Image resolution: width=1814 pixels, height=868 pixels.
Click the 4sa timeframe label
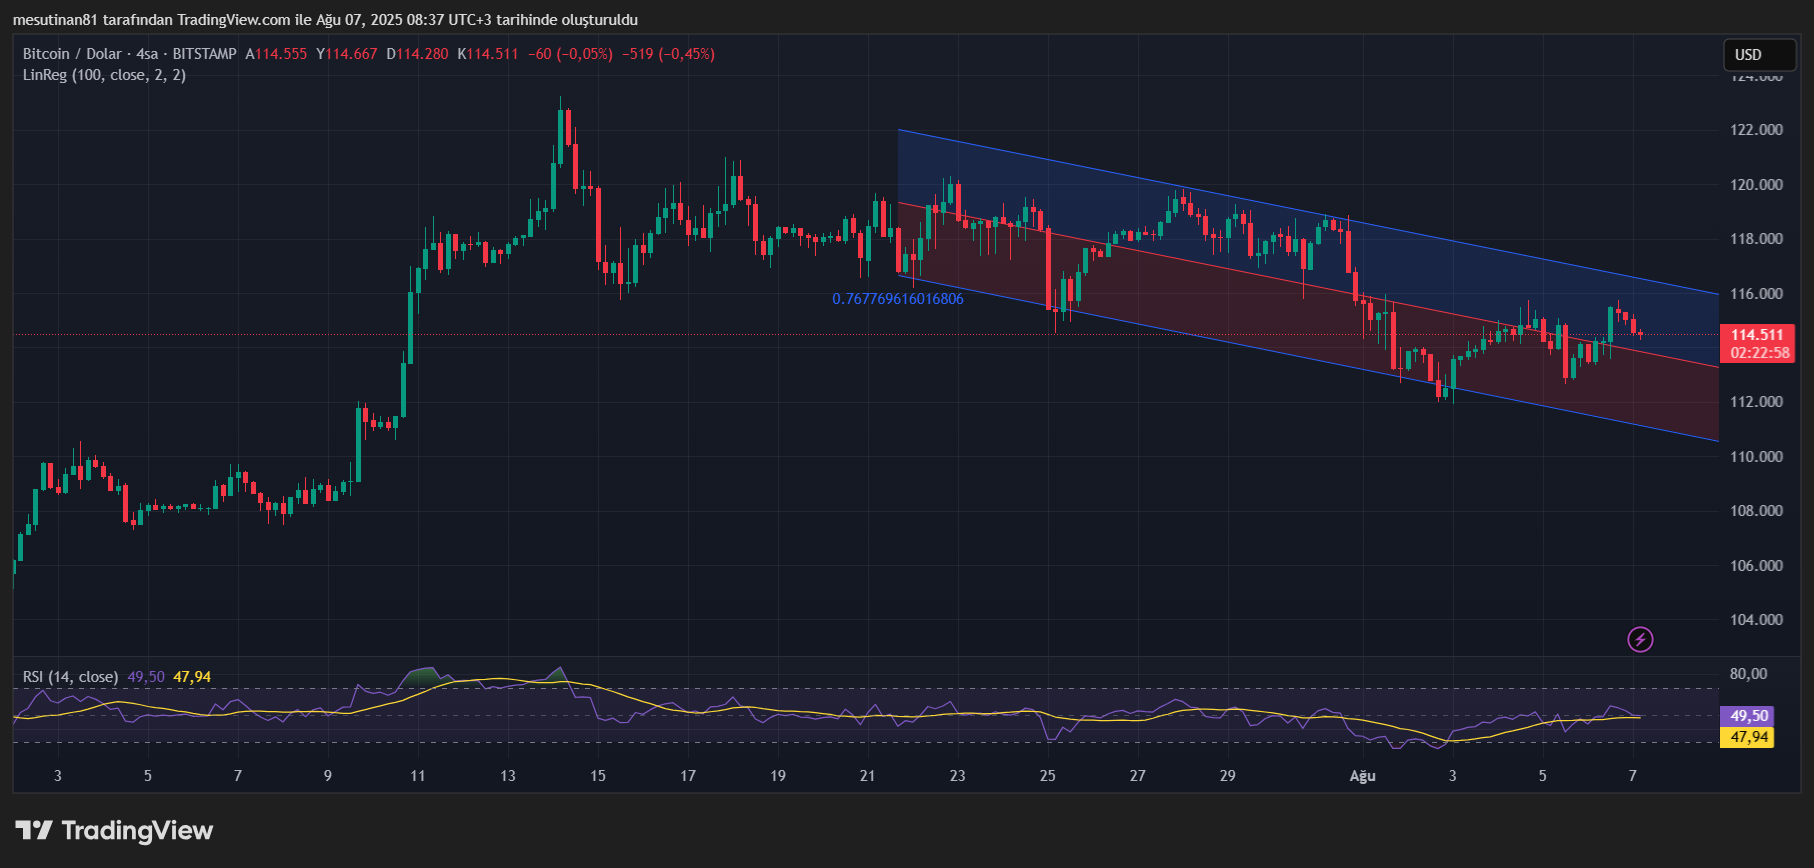[147, 54]
